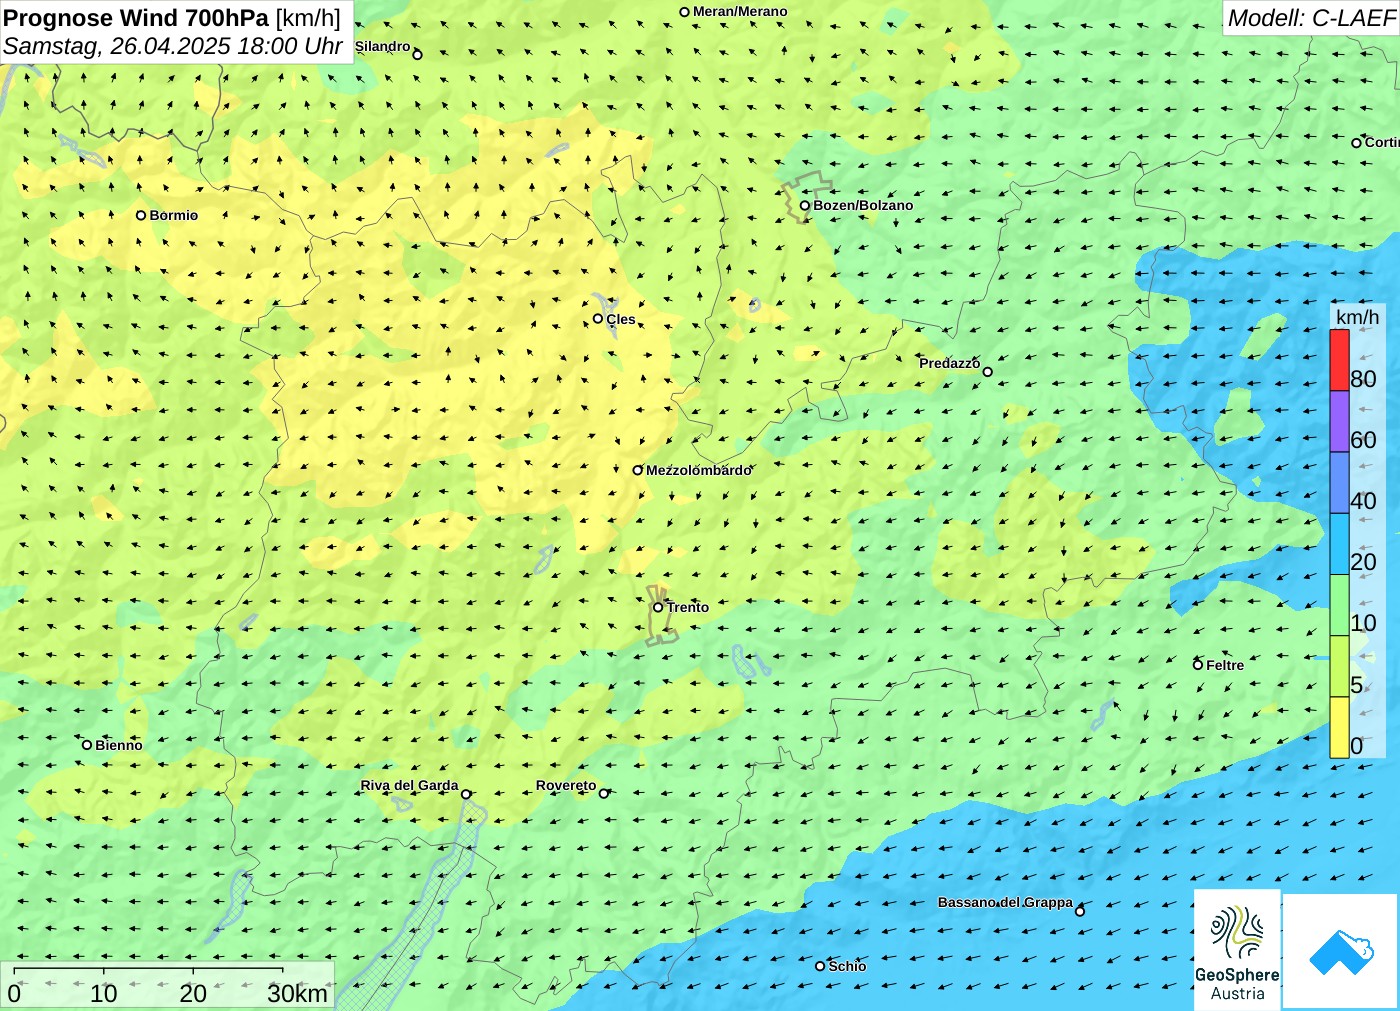Click the 'Predazzo' label text
1400x1011 pixels.
click(x=949, y=363)
